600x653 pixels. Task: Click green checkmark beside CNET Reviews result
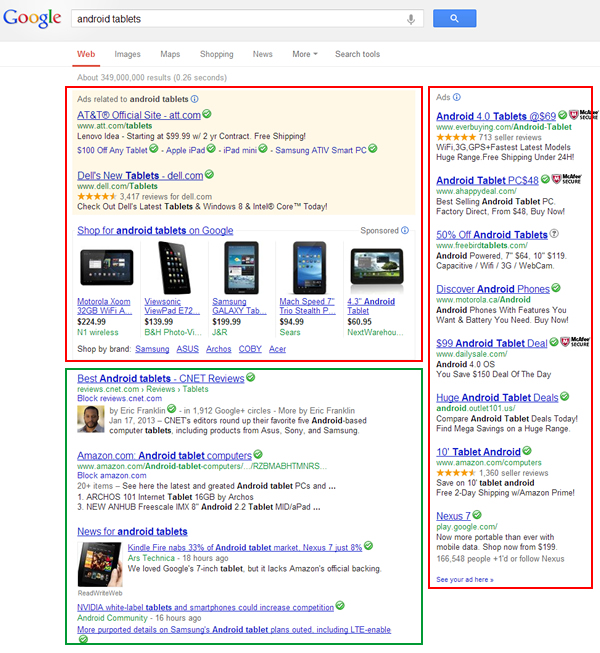tap(250, 377)
